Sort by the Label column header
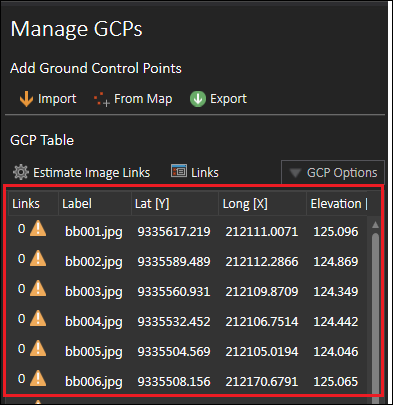The width and height of the screenshot is (393, 405). [95, 203]
